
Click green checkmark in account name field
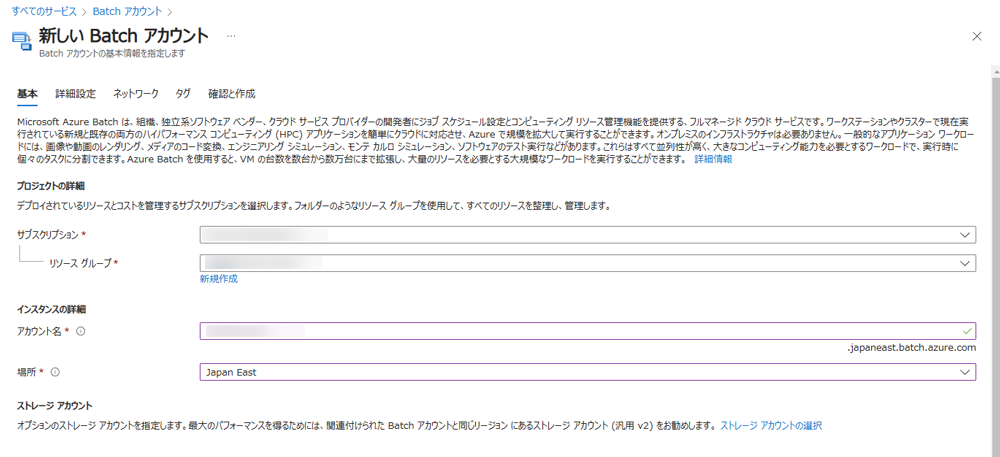(x=967, y=331)
